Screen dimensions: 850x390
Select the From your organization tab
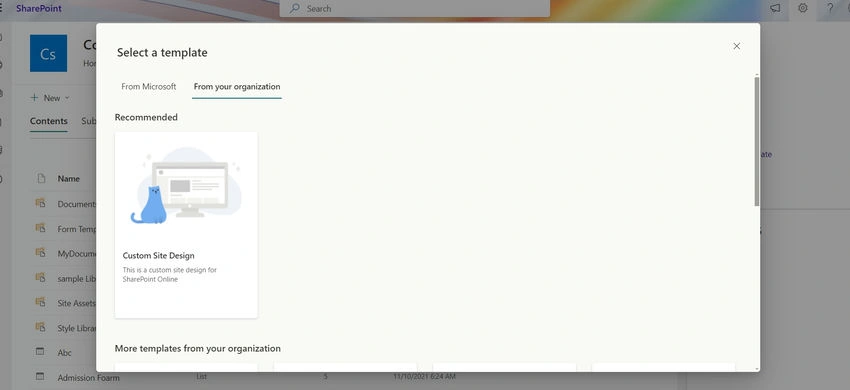point(237,87)
